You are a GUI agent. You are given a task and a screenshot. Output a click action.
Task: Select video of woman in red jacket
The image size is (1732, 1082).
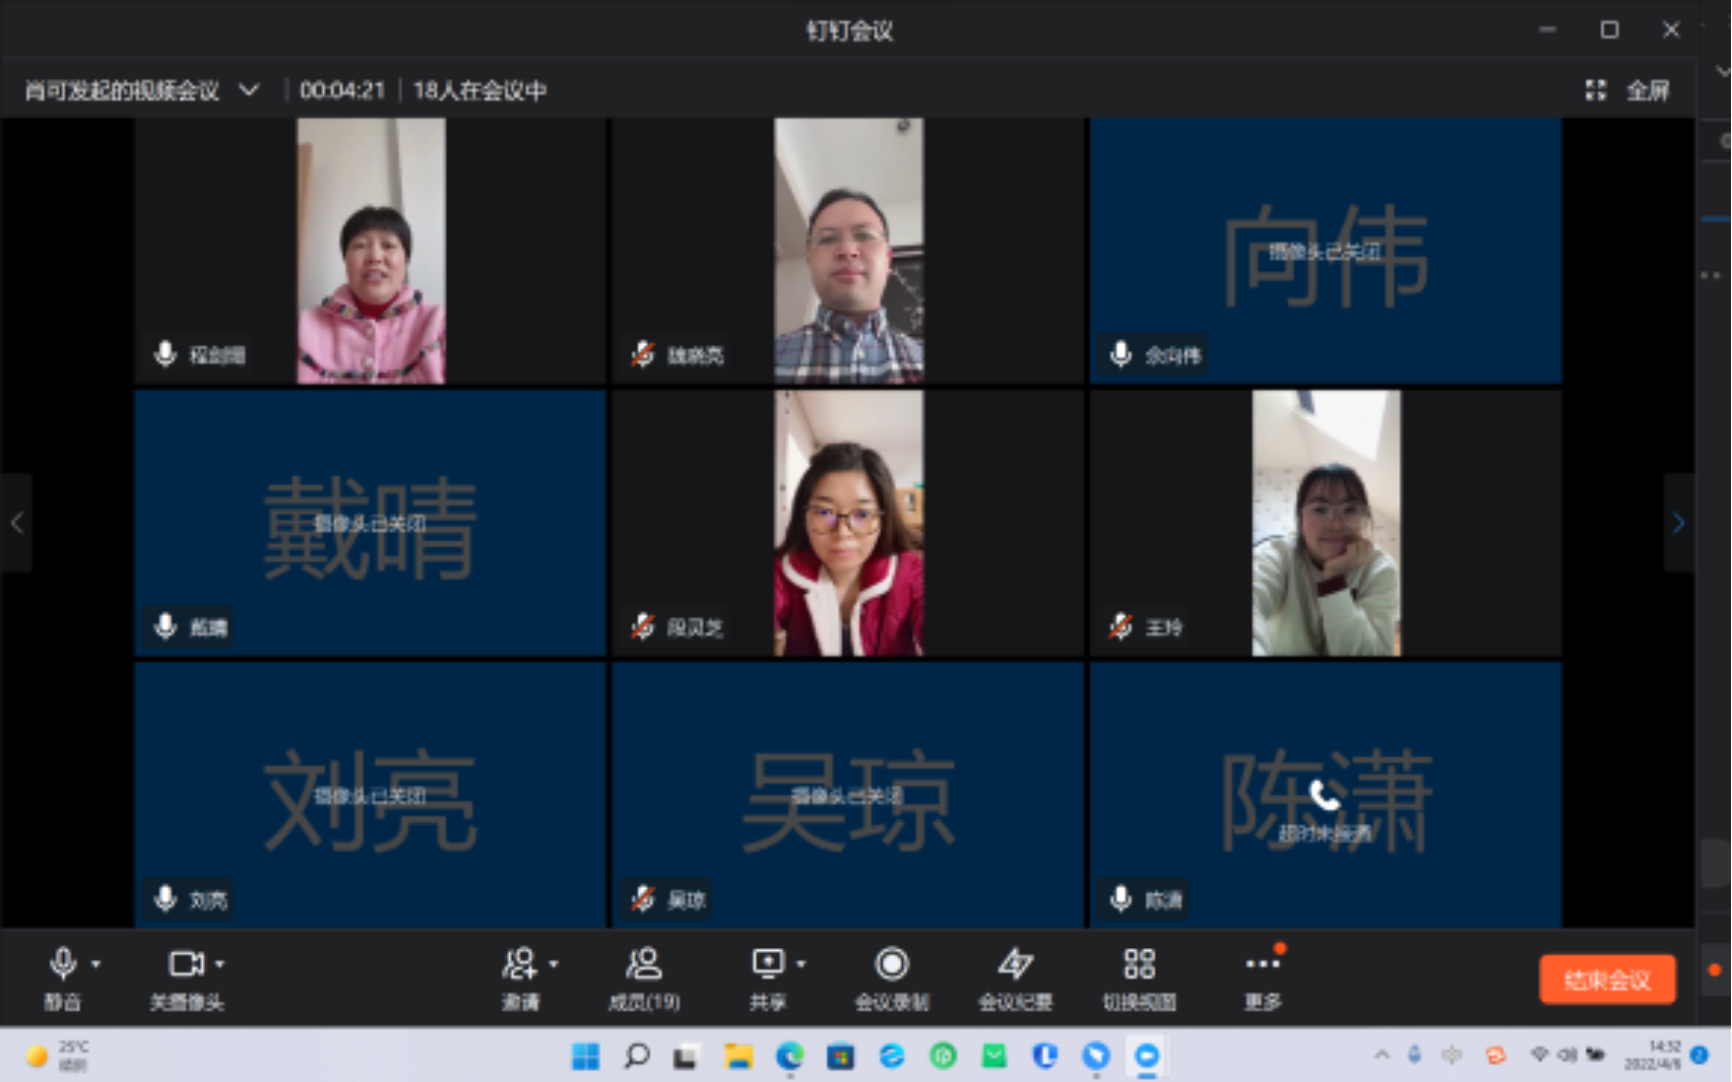[x=849, y=523]
